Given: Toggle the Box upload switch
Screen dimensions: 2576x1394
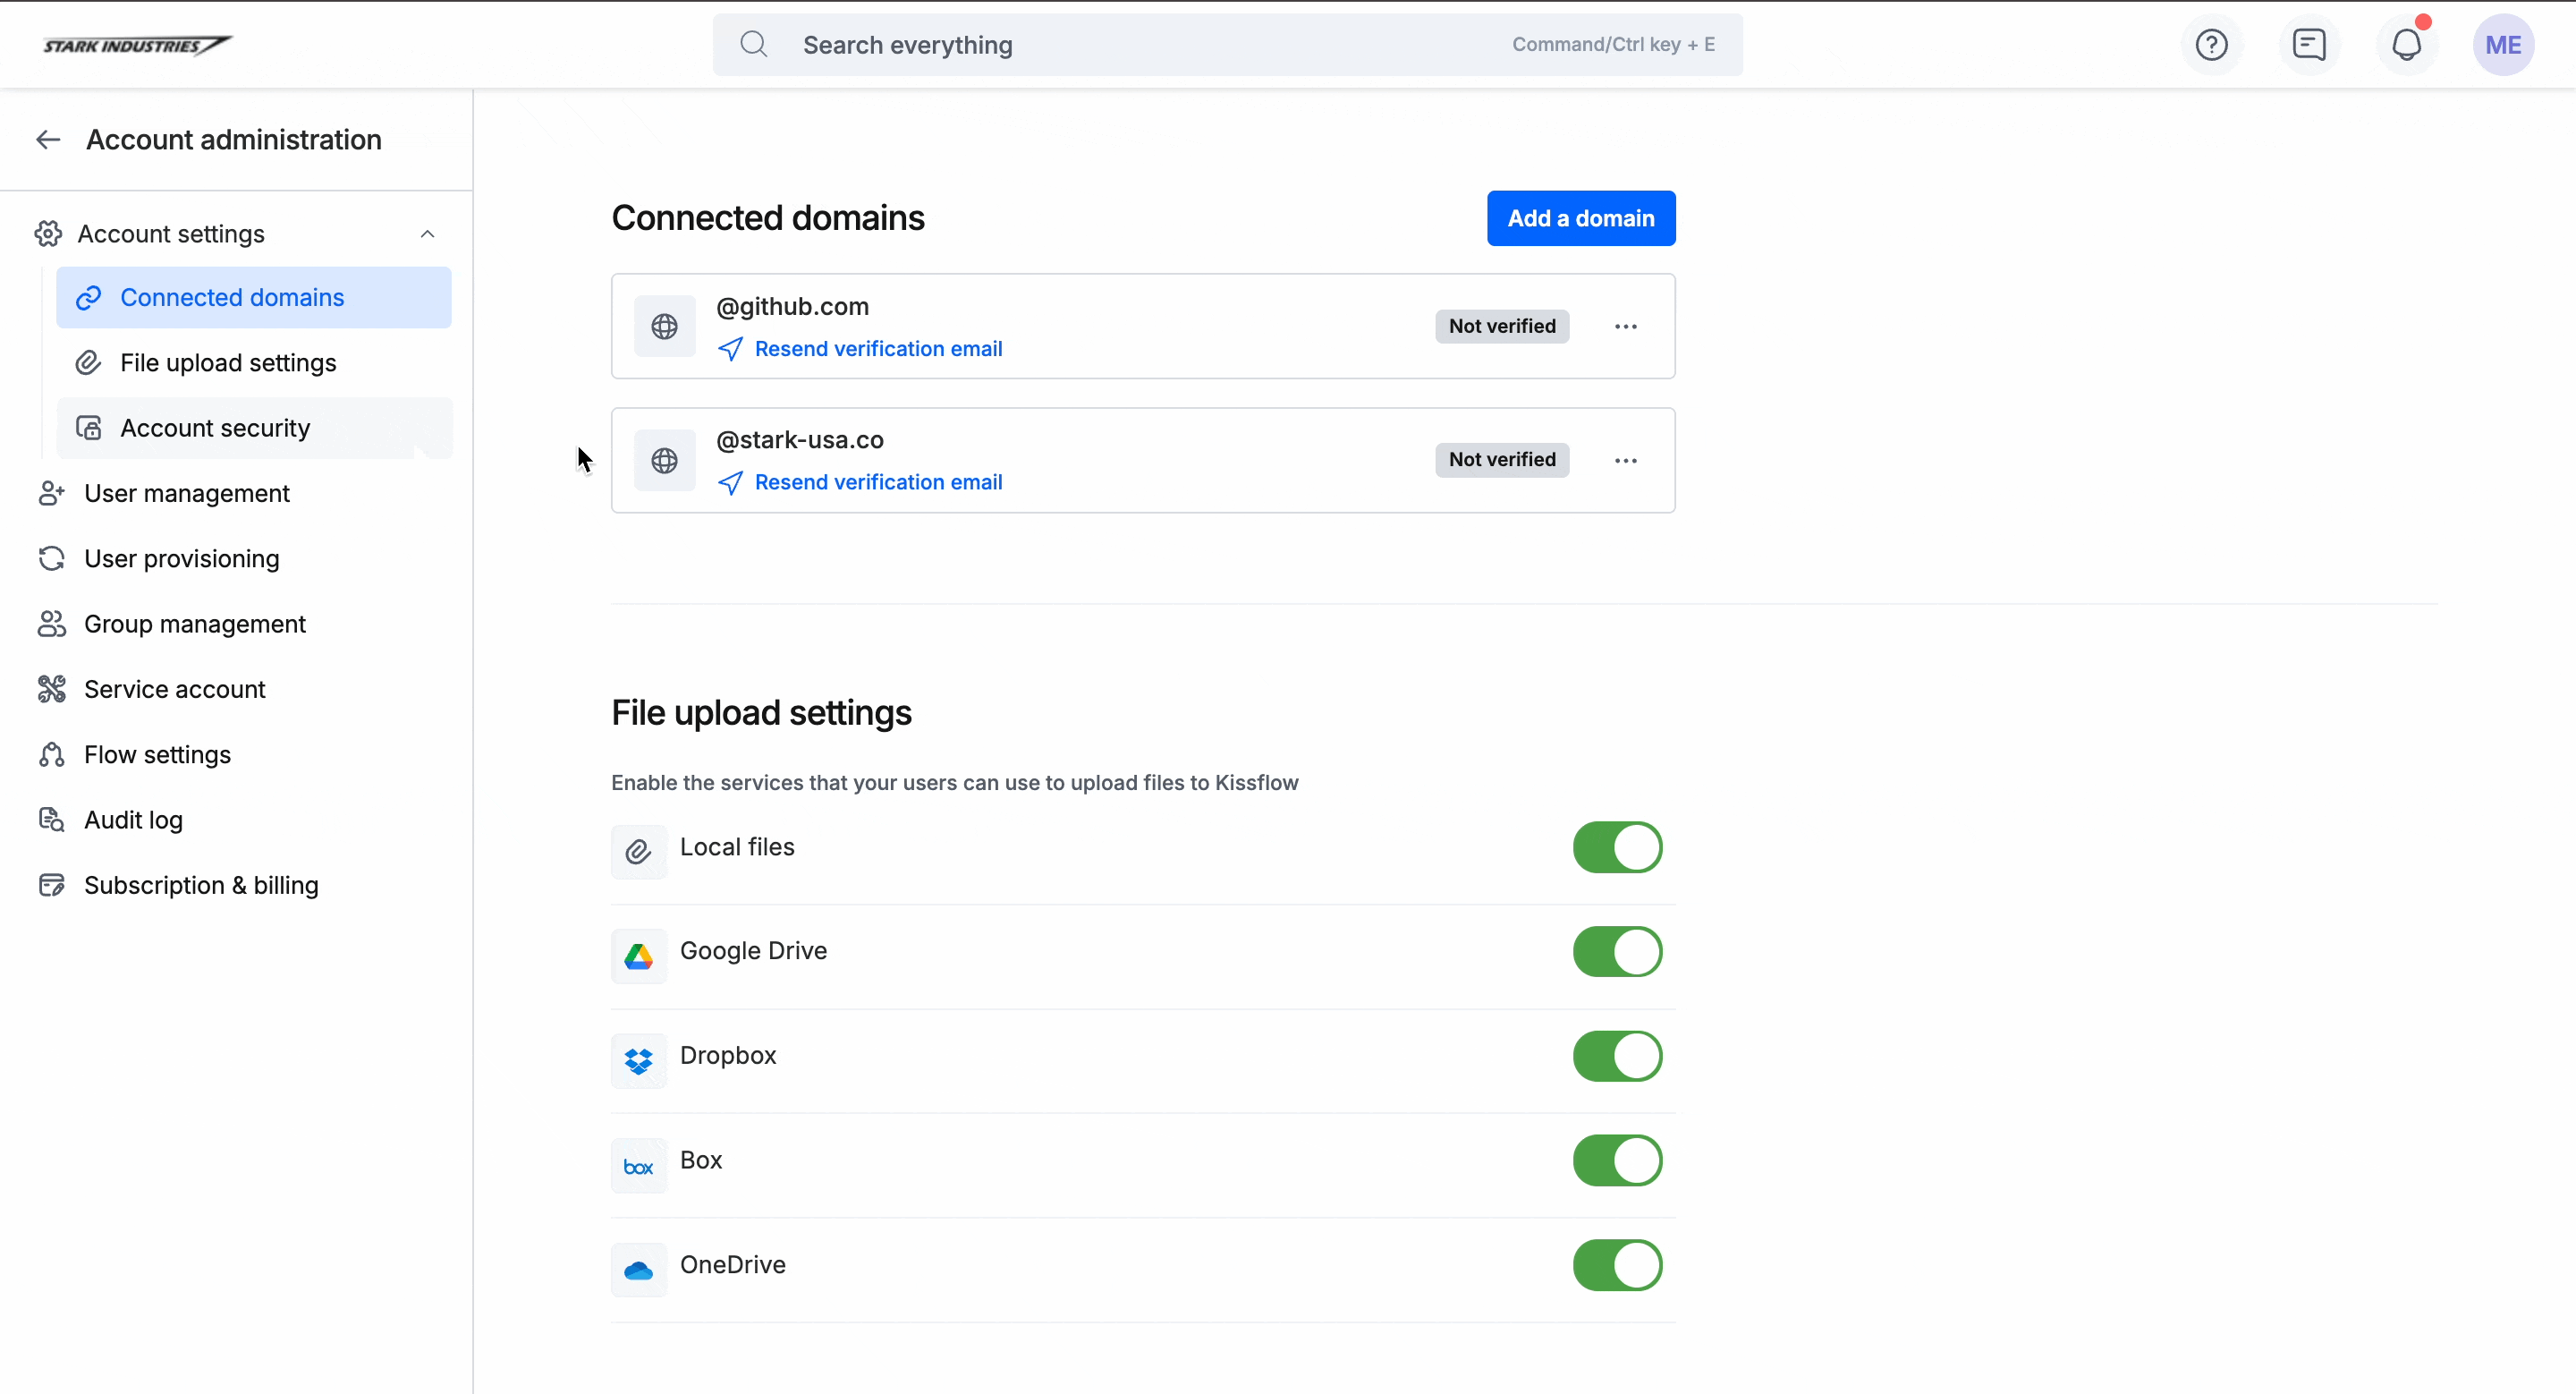Looking at the screenshot, I should tap(1617, 1161).
